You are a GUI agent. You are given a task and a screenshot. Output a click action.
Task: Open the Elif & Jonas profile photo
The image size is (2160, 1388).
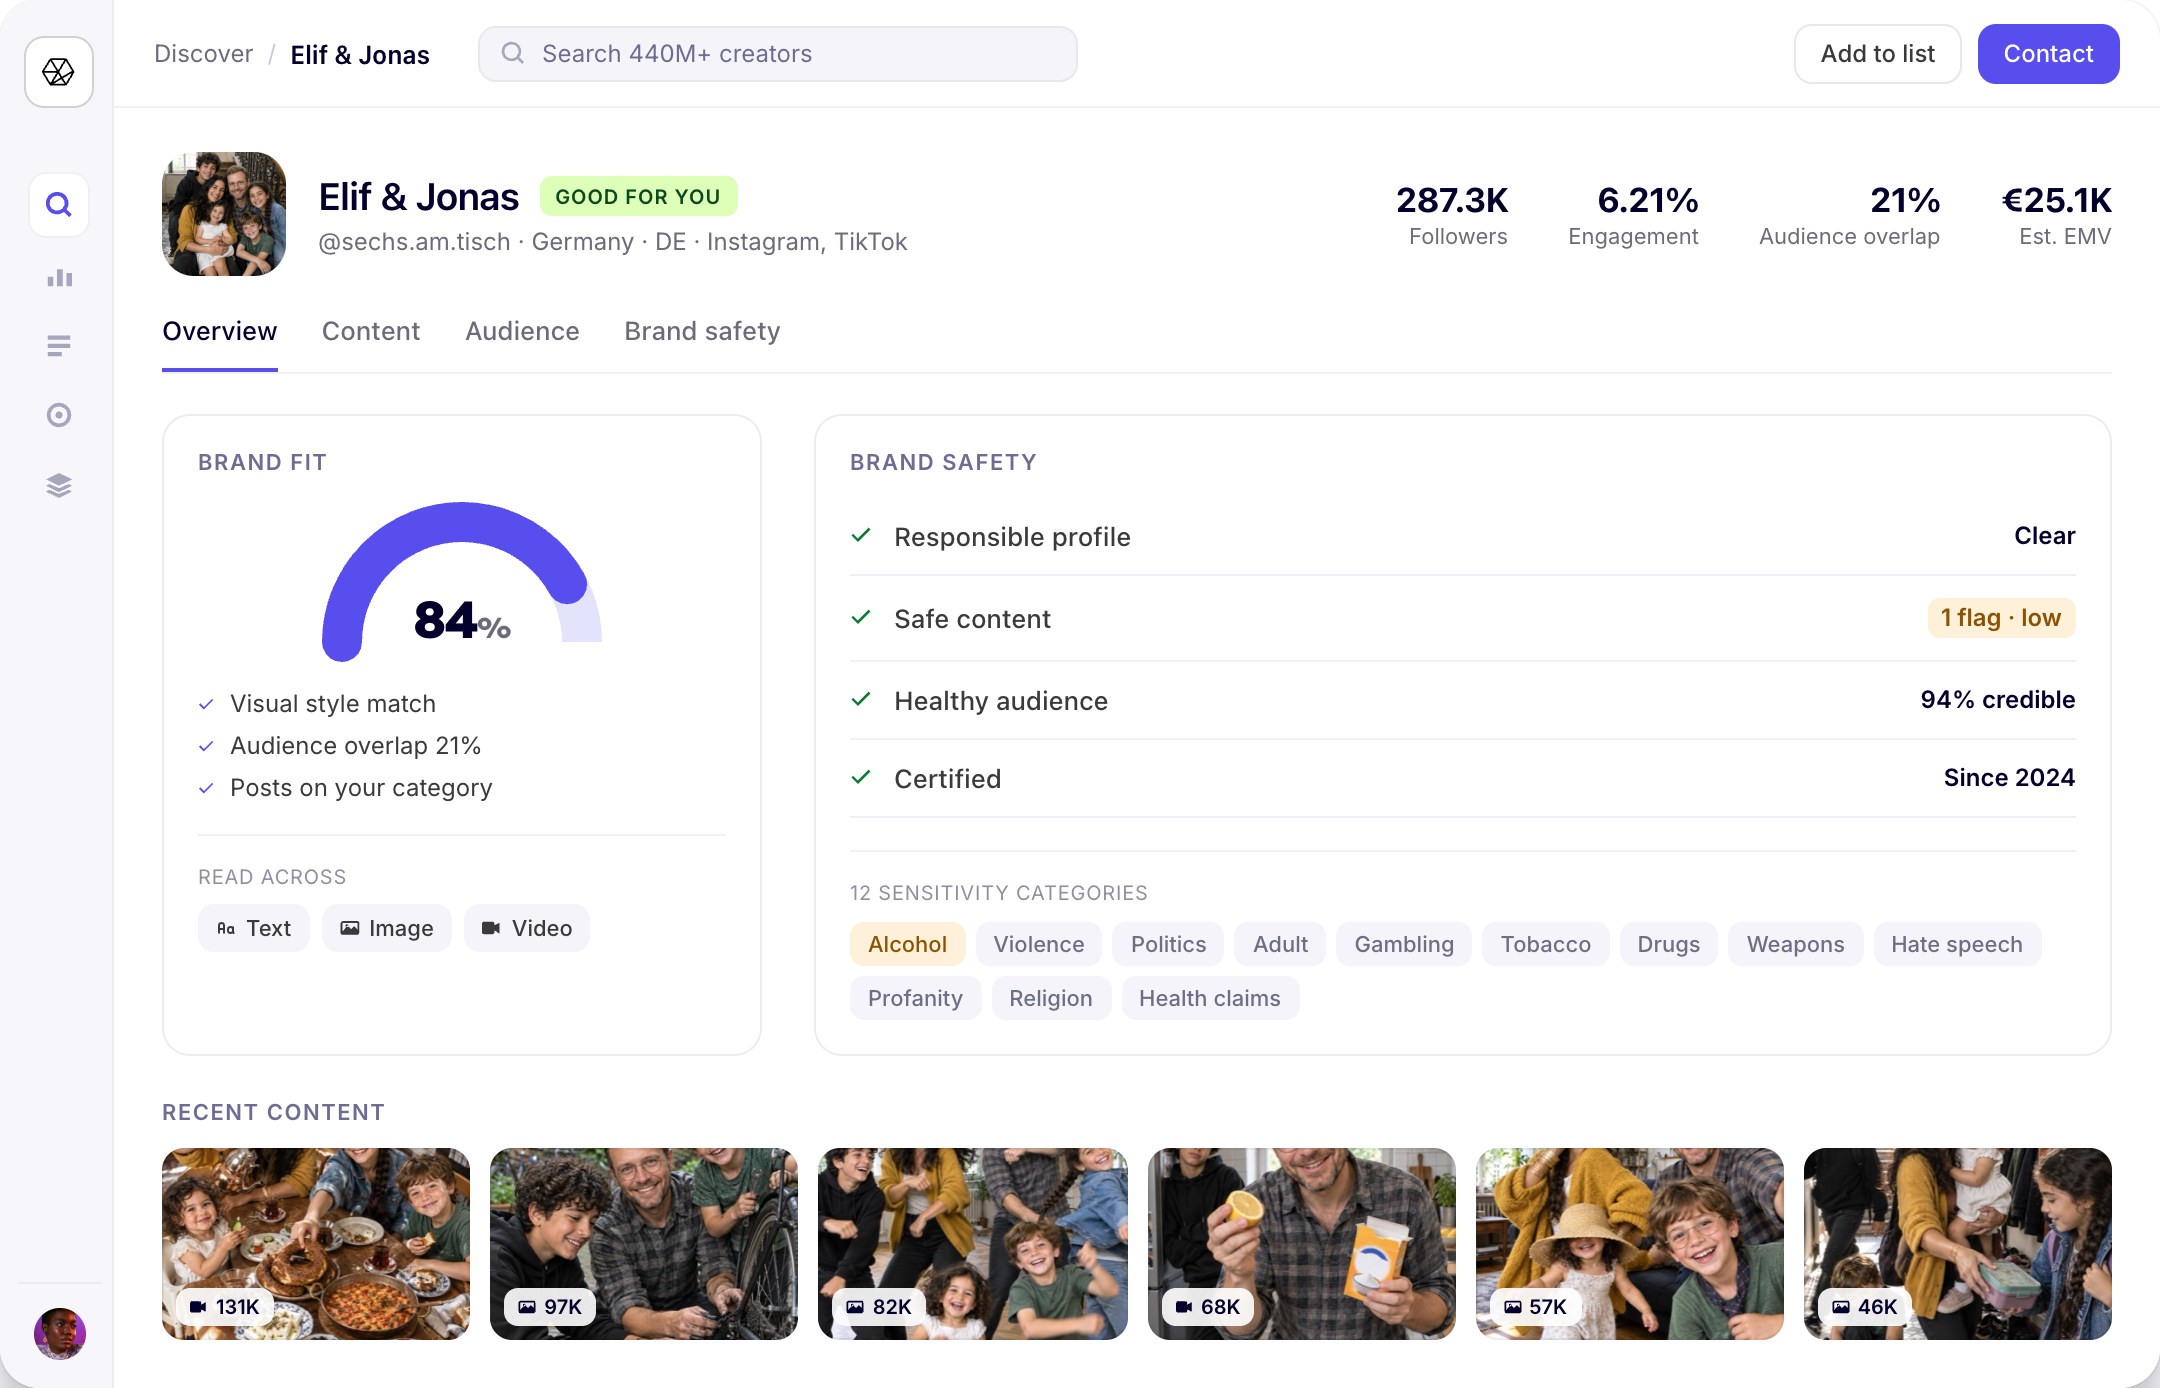[x=224, y=214]
